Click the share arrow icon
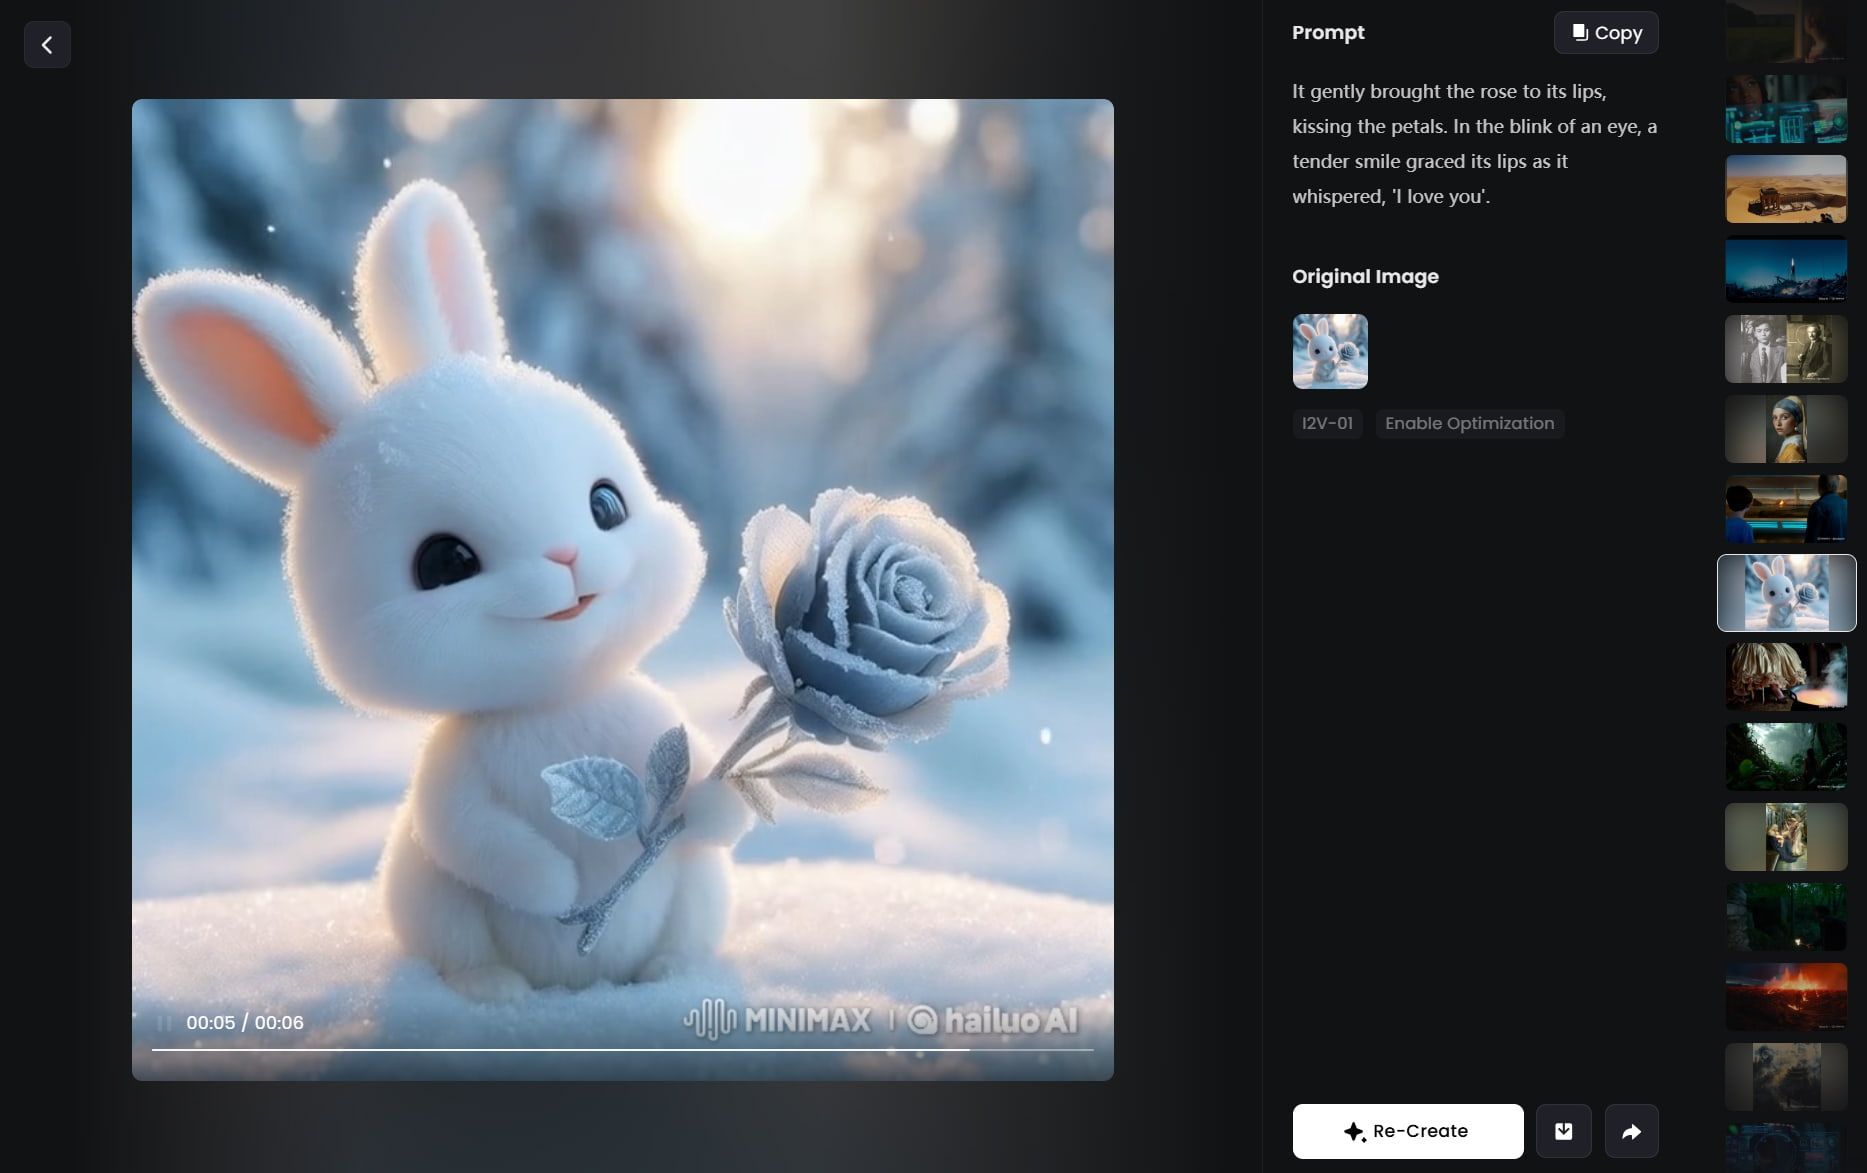1867x1173 pixels. click(x=1631, y=1131)
